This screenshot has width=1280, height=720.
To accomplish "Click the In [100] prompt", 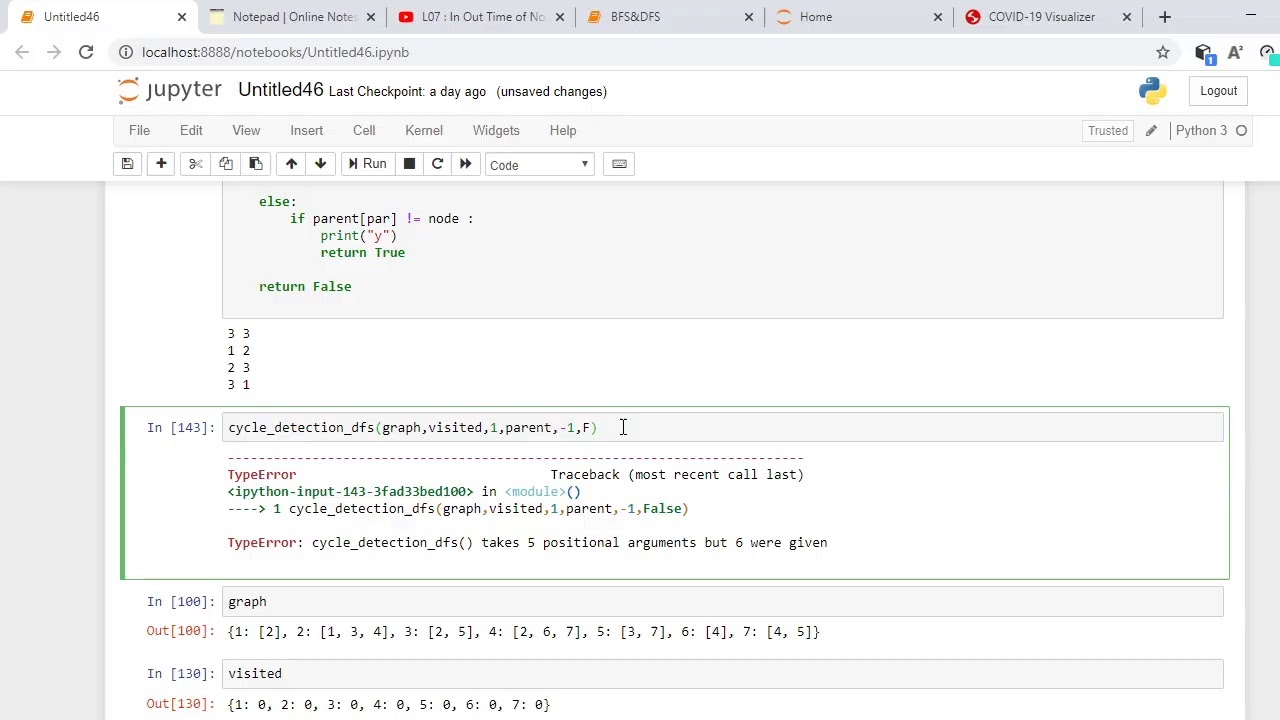I will (180, 601).
